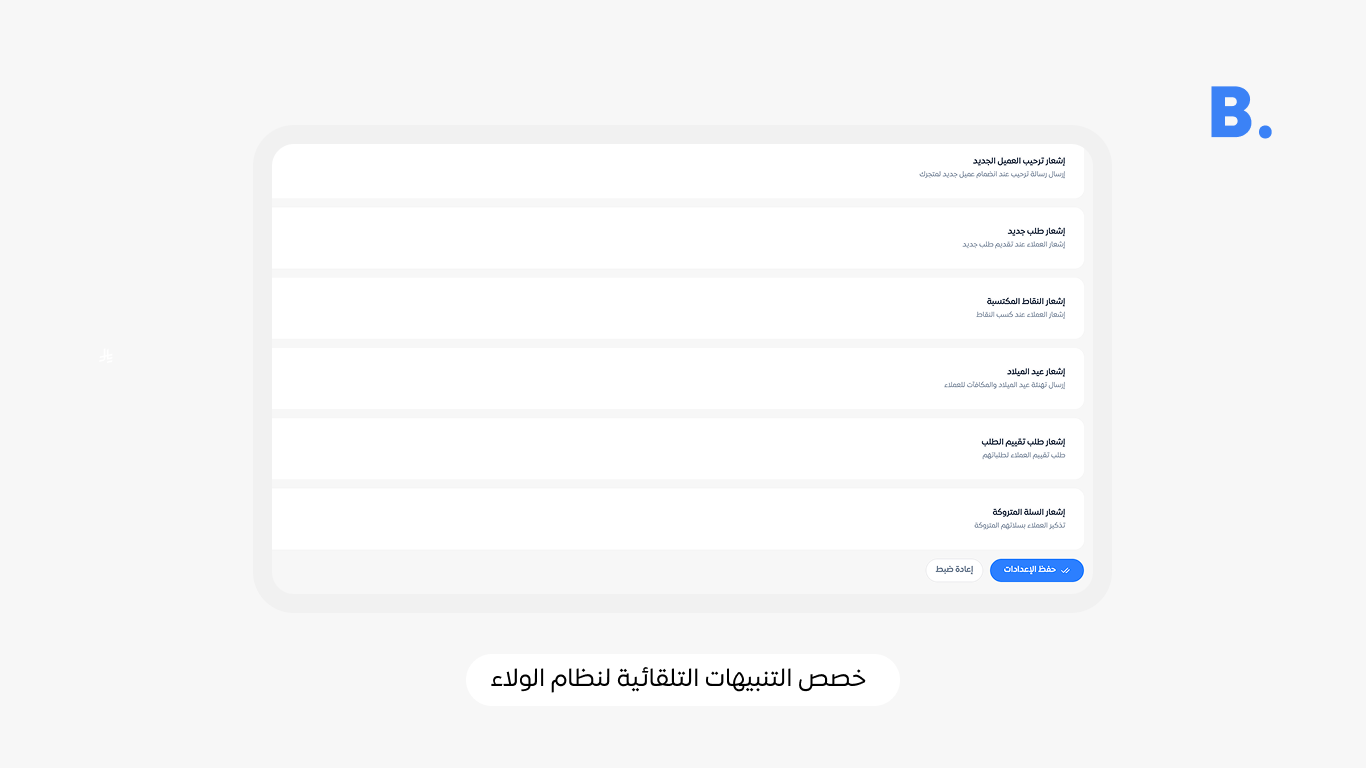Click the welcome message description under first notification
This screenshot has width=1366, height=768.
click(992, 174)
